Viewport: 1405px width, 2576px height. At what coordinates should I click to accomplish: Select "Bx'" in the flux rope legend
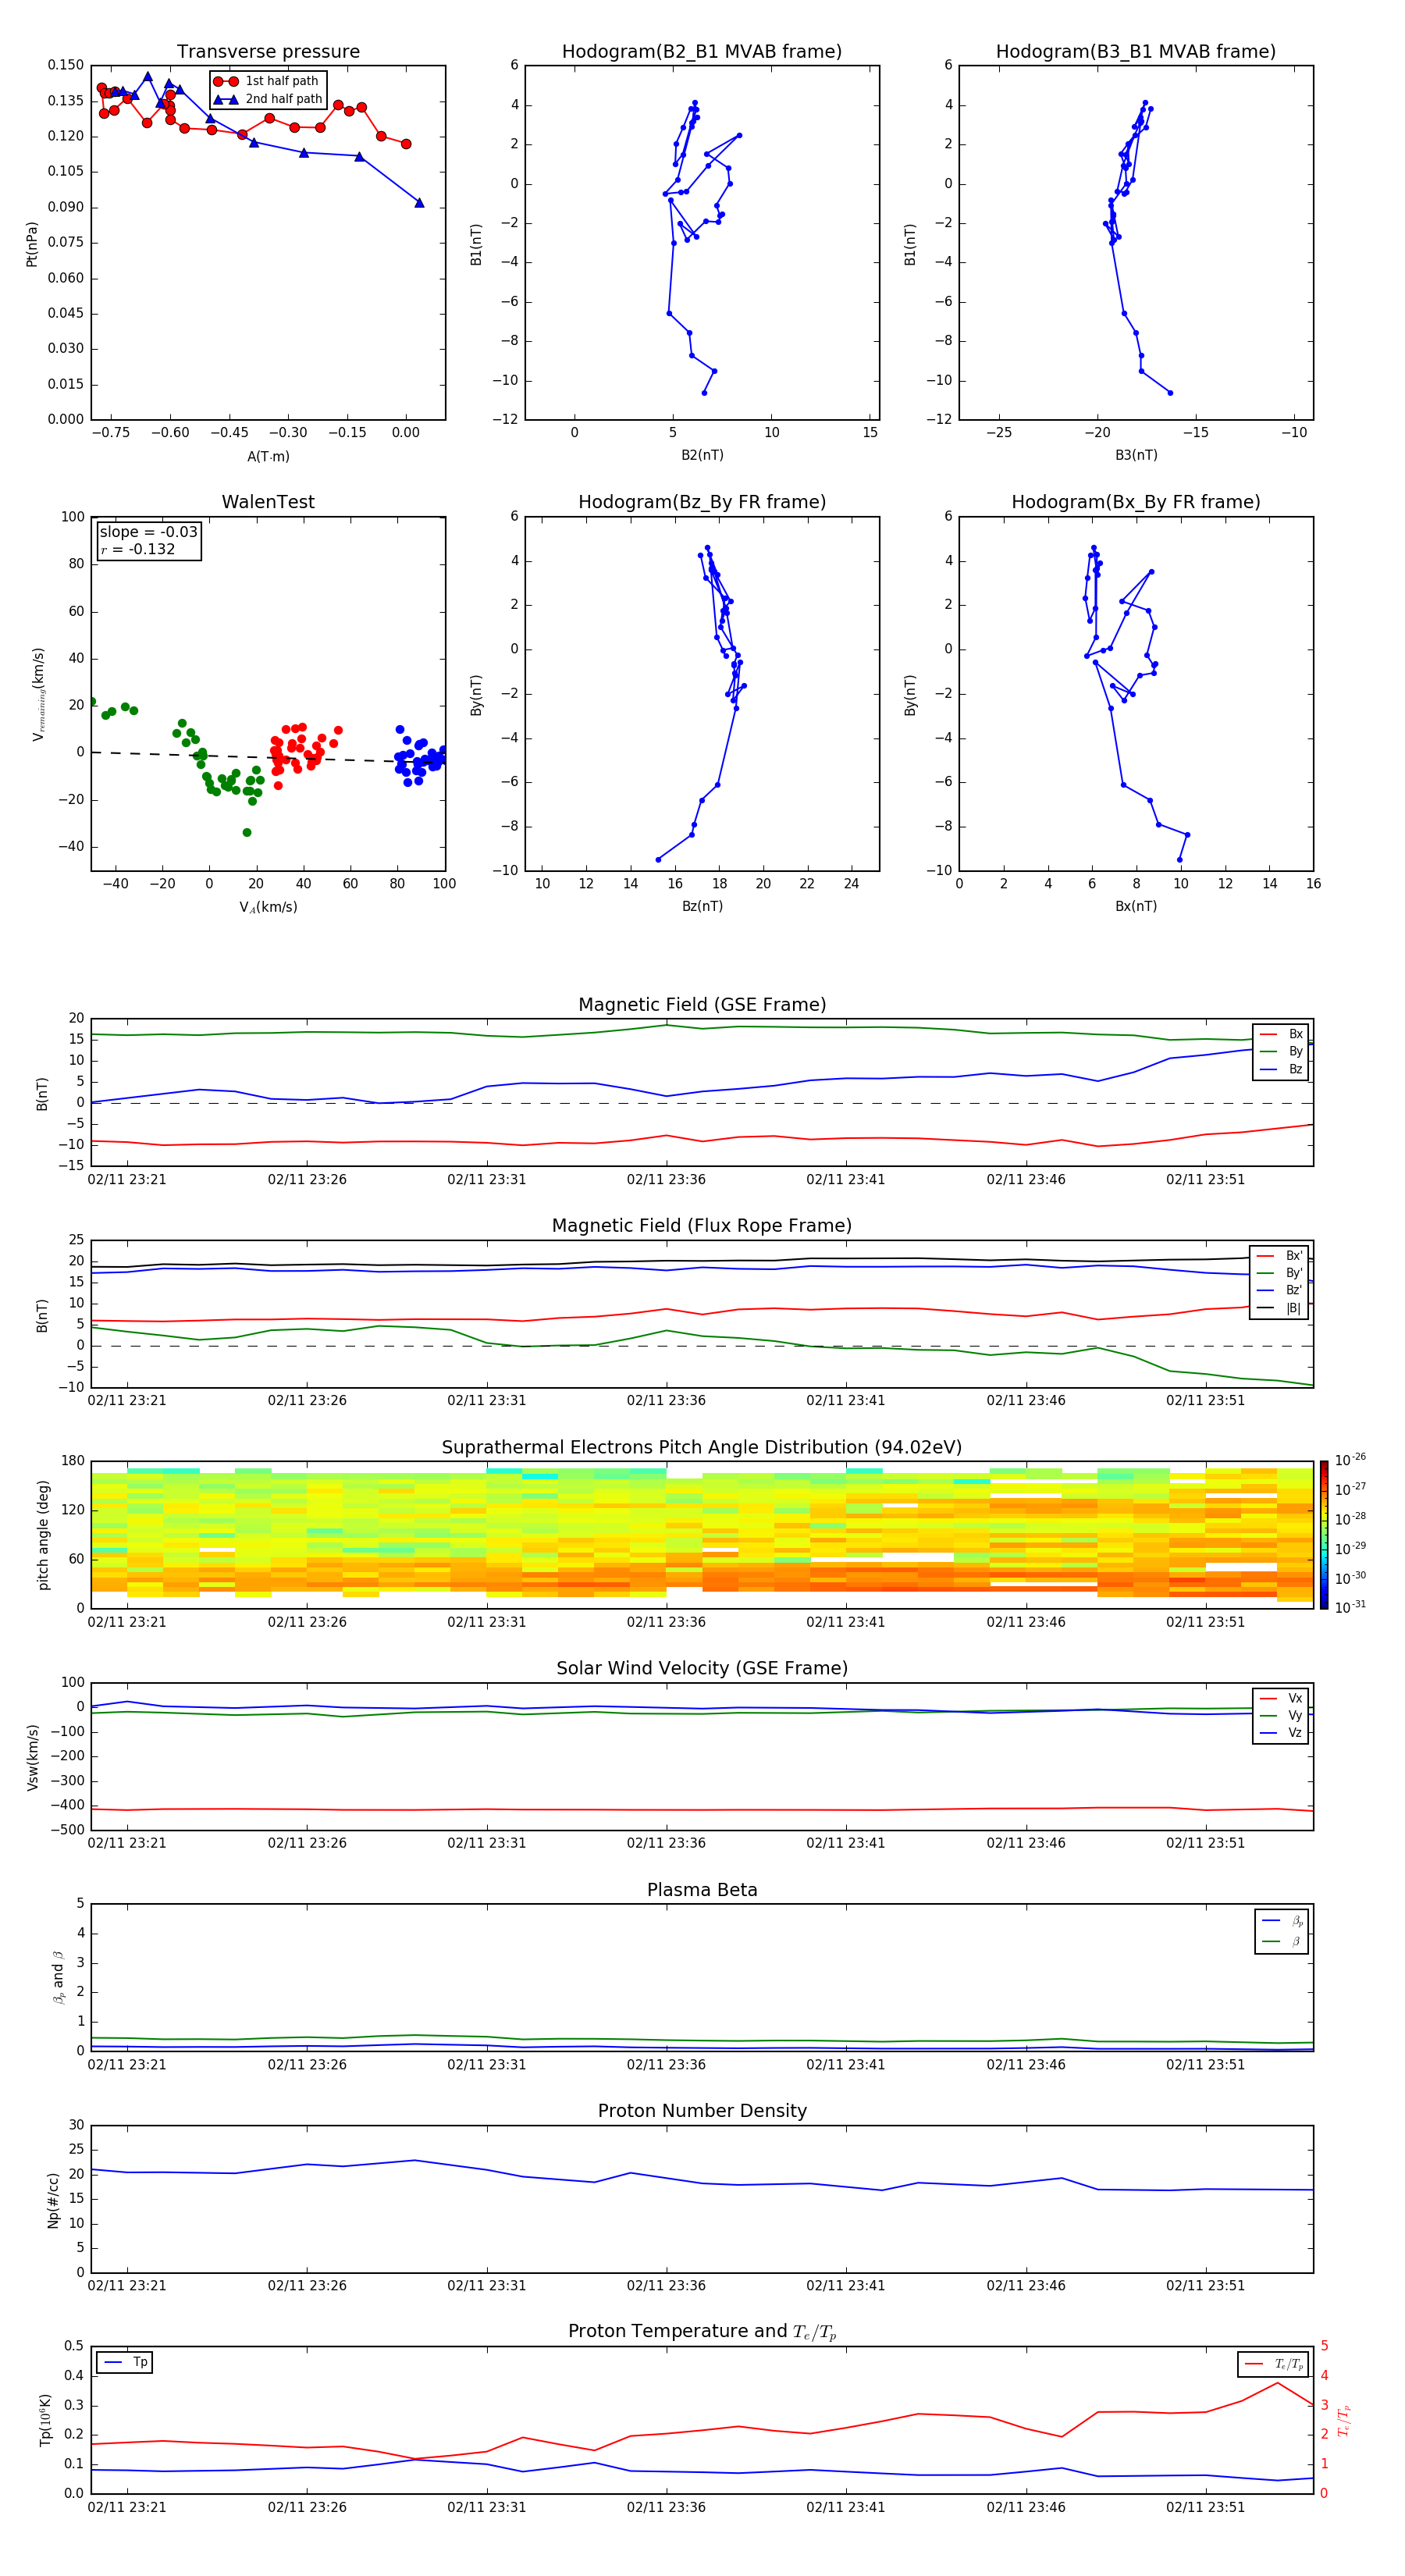pos(1280,1256)
